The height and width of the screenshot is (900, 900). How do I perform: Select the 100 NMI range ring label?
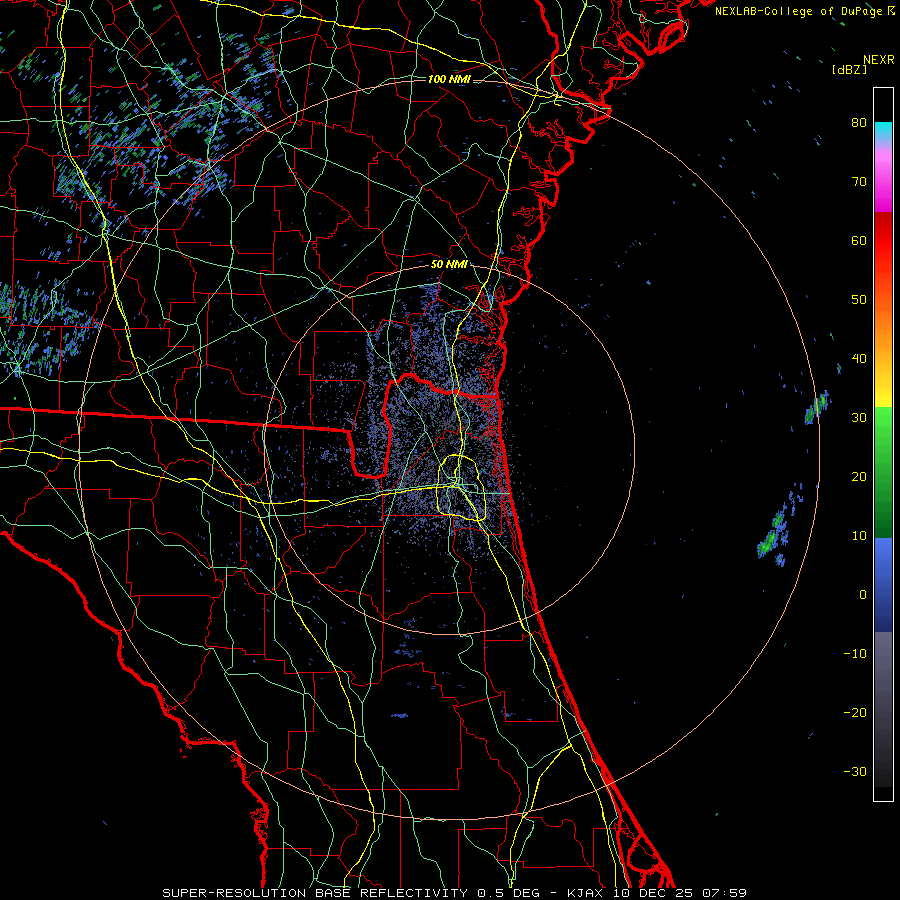449,79
